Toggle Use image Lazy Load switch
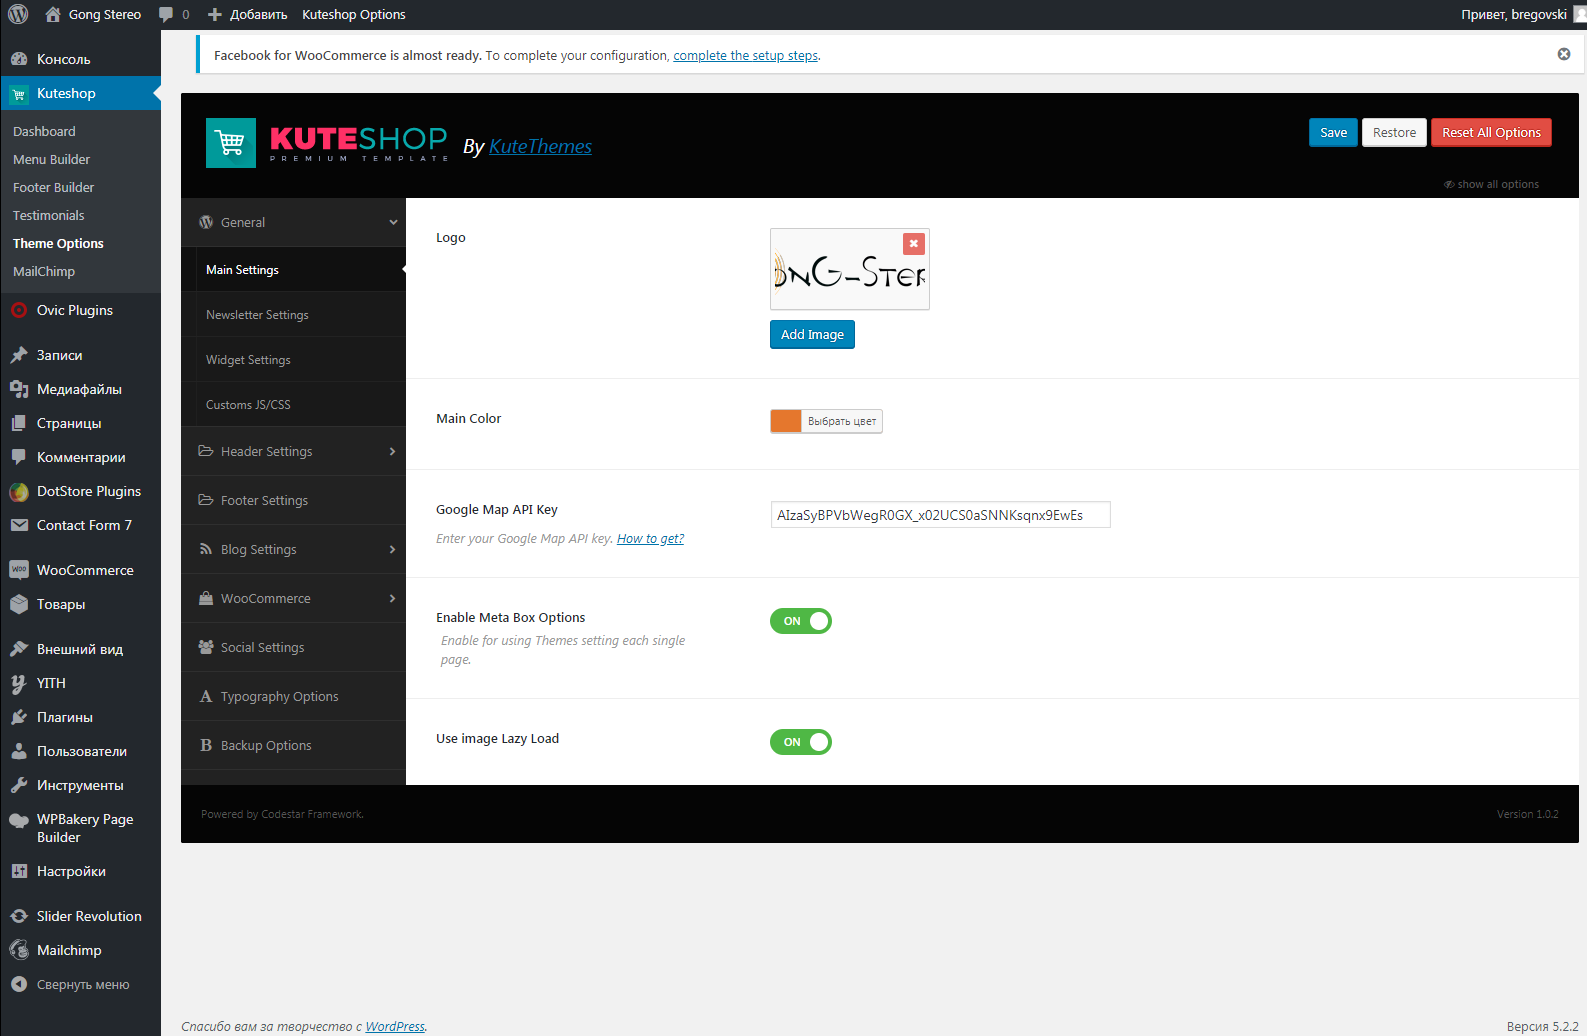Image resolution: width=1587 pixels, height=1036 pixels. (801, 742)
